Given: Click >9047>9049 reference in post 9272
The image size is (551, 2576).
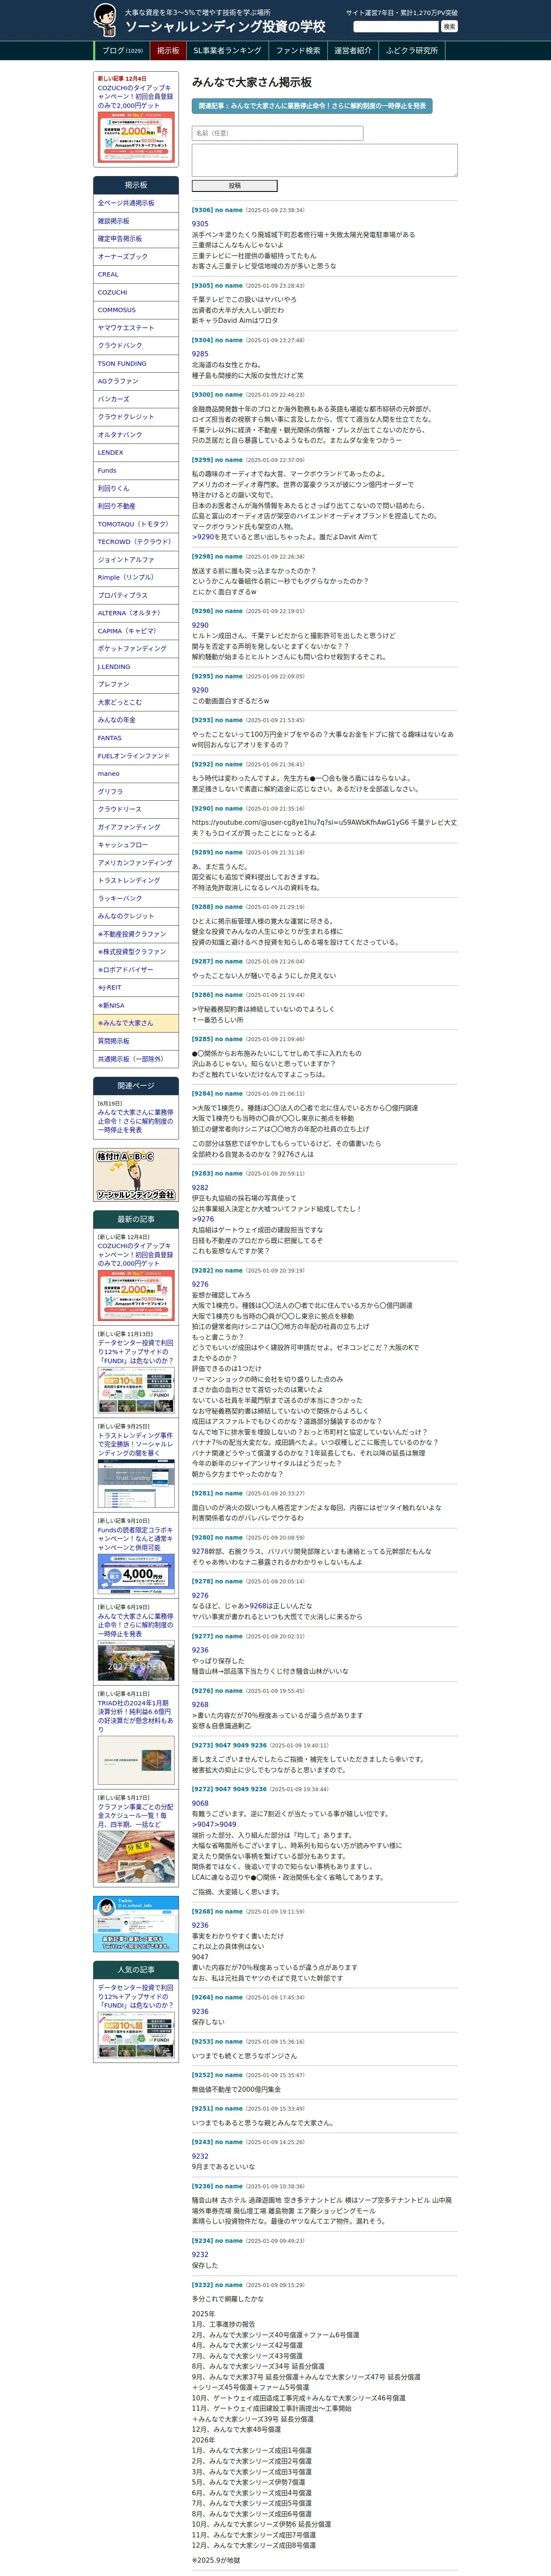Looking at the screenshot, I should point(214,1825).
